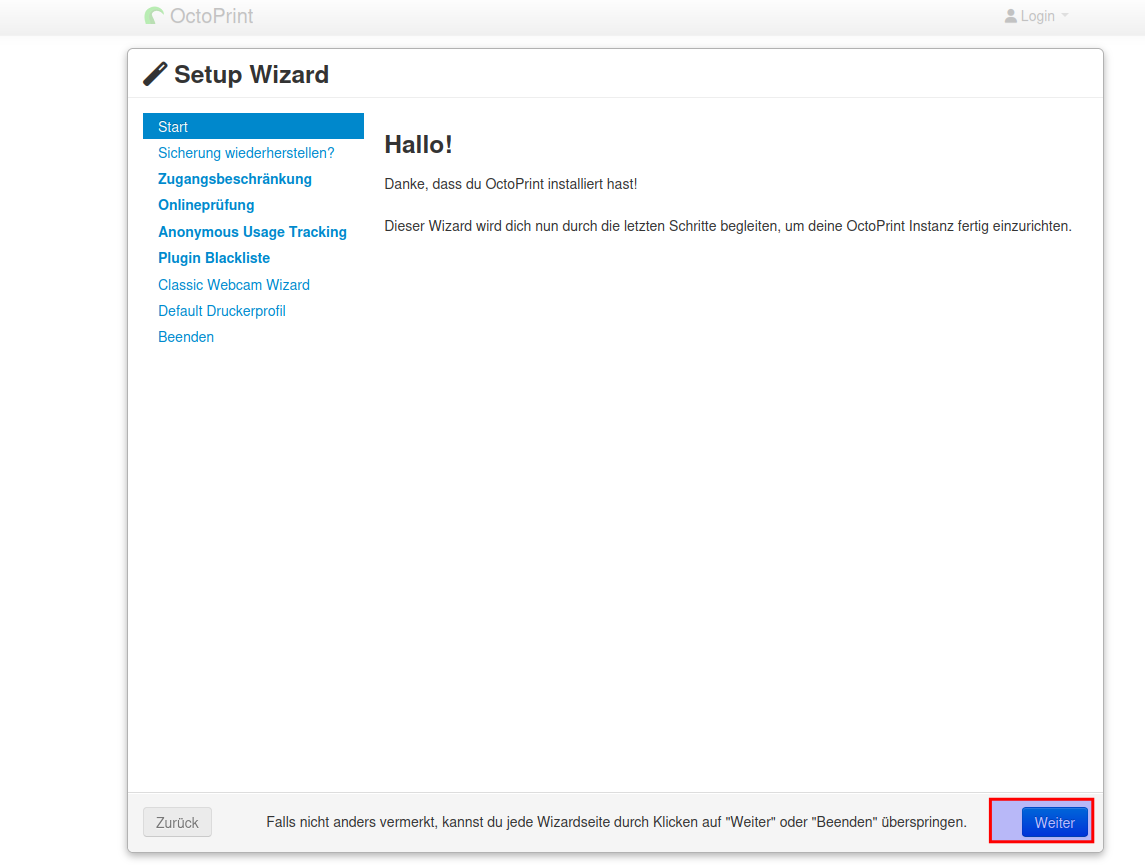Select the Plugin Blackliste step

pyautogui.click(x=214, y=258)
